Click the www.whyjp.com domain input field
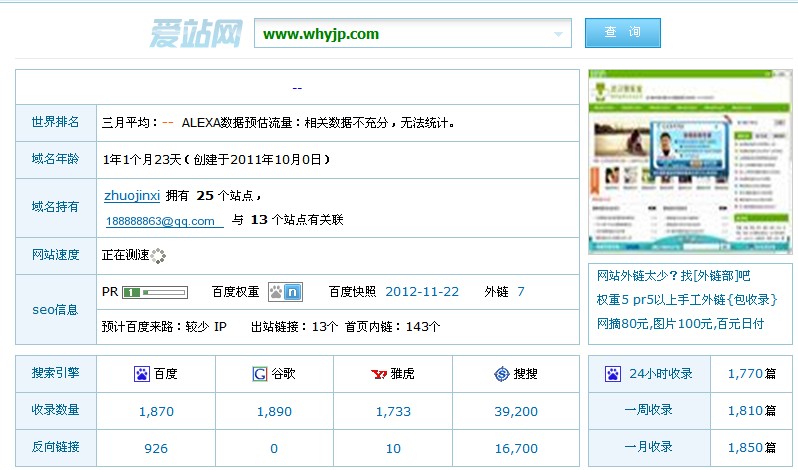The height and width of the screenshot is (470, 798). [400, 34]
